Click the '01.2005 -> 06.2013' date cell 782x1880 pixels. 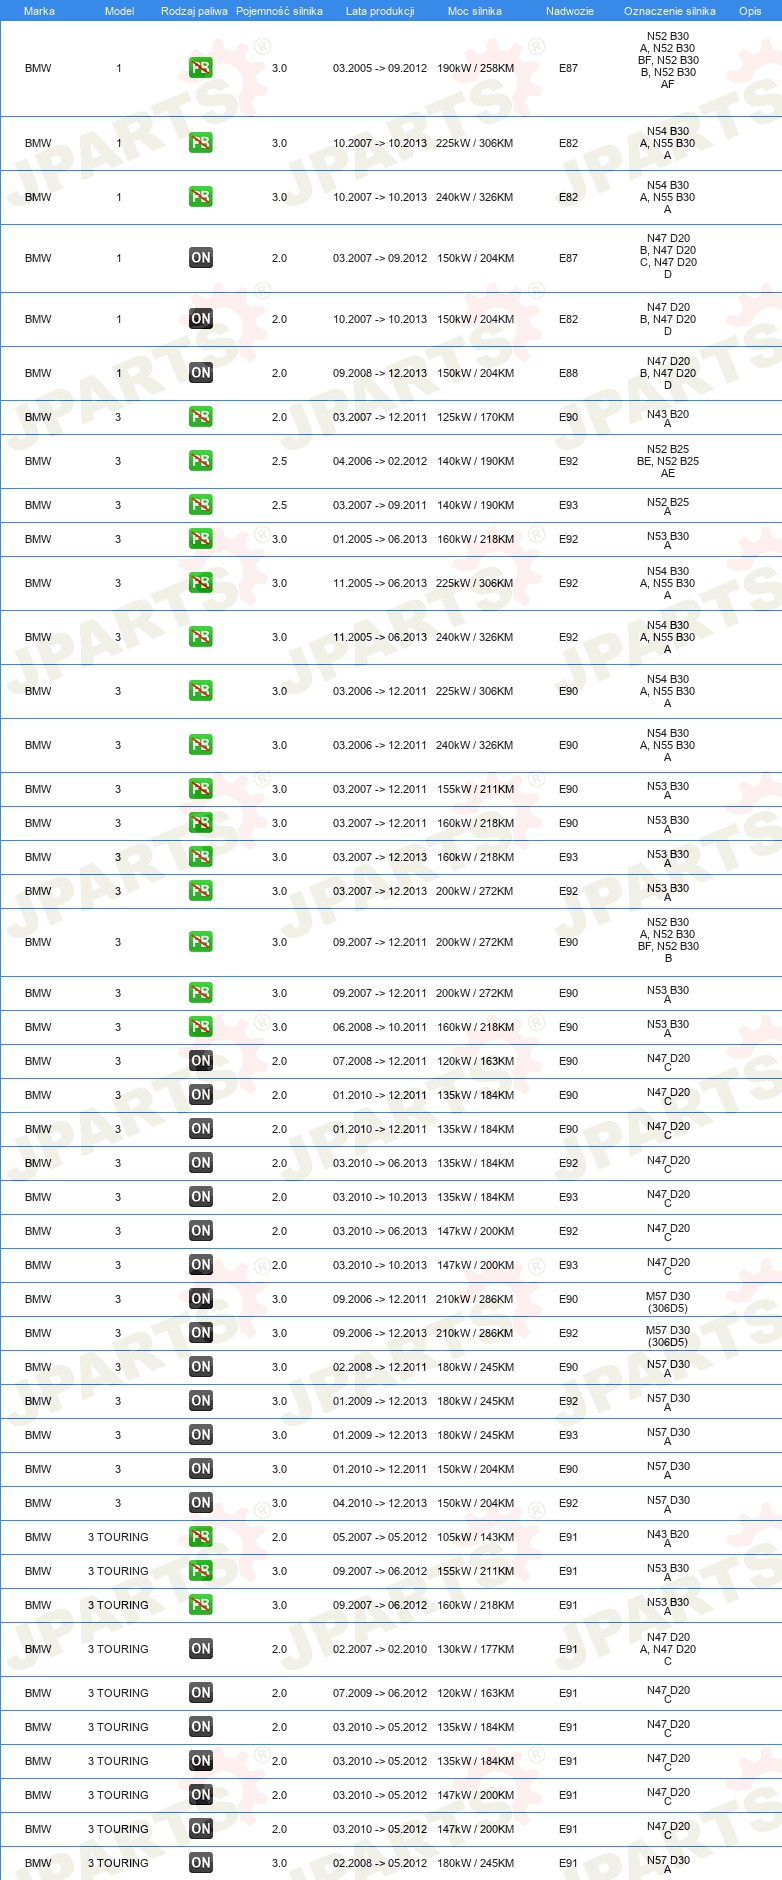point(380,539)
